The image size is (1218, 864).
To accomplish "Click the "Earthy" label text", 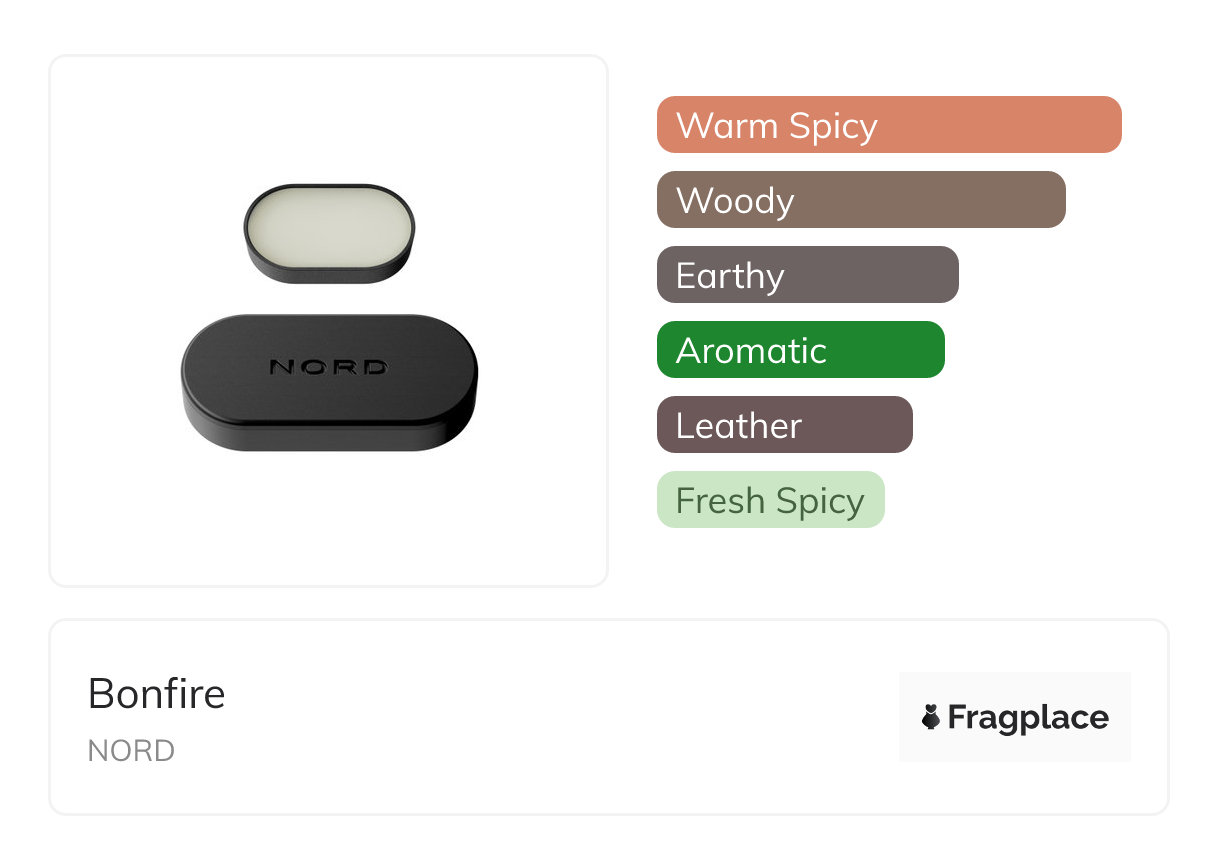I will [730, 275].
